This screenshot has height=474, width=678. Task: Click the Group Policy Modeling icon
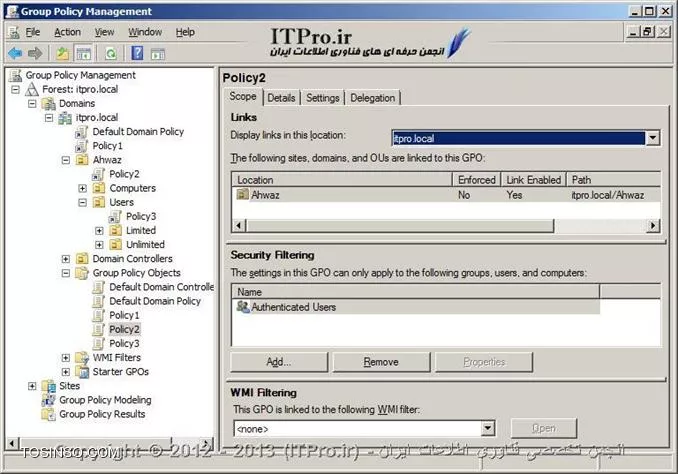coord(48,400)
